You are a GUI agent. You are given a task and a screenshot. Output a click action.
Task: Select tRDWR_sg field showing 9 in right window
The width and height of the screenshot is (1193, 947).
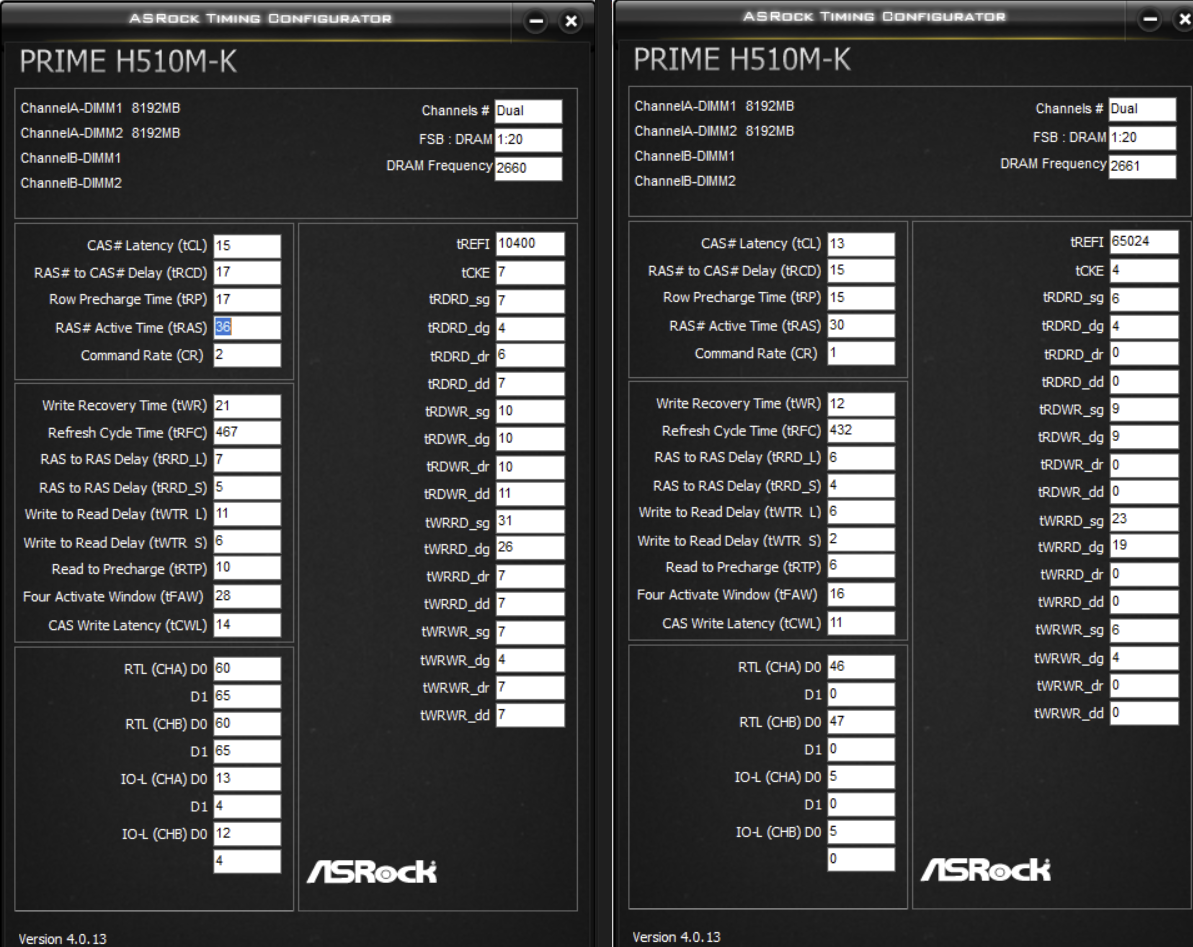coord(1144,409)
